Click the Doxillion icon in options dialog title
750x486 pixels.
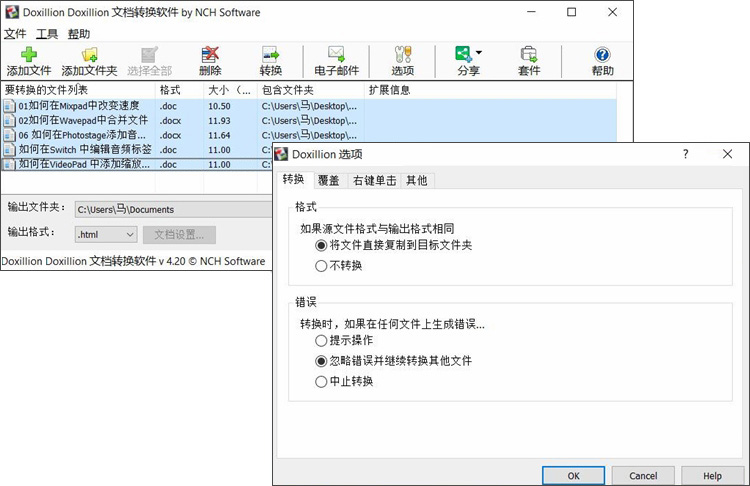(x=281, y=154)
